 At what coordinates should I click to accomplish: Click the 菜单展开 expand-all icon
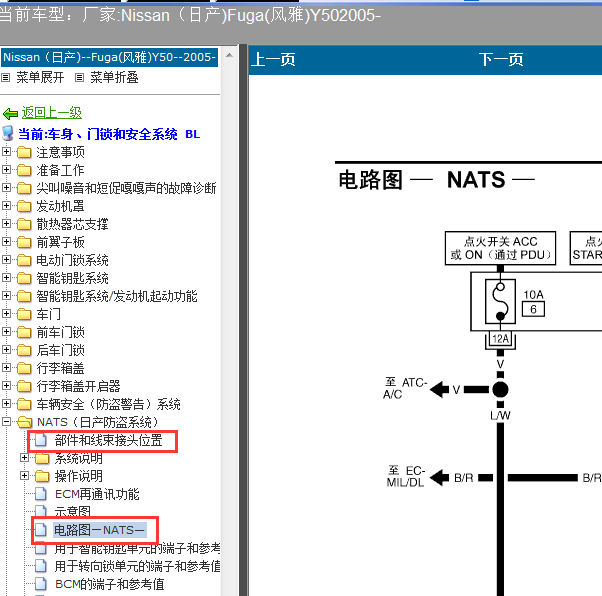(5, 78)
